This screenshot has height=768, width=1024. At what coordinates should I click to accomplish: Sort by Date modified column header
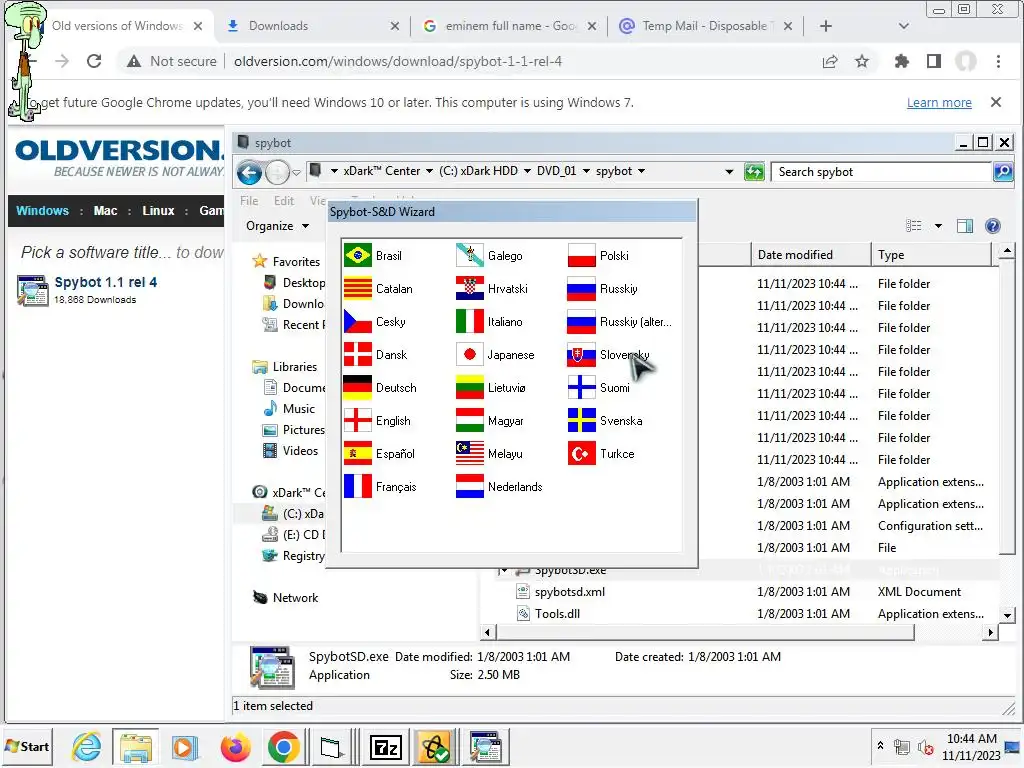pyautogui.click(x=810, y=255)
